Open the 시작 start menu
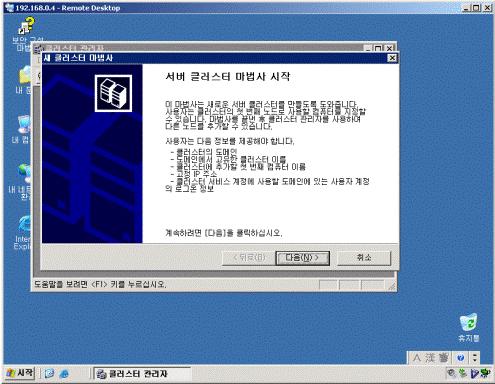 pyautogui.click(x=20, y=373)
